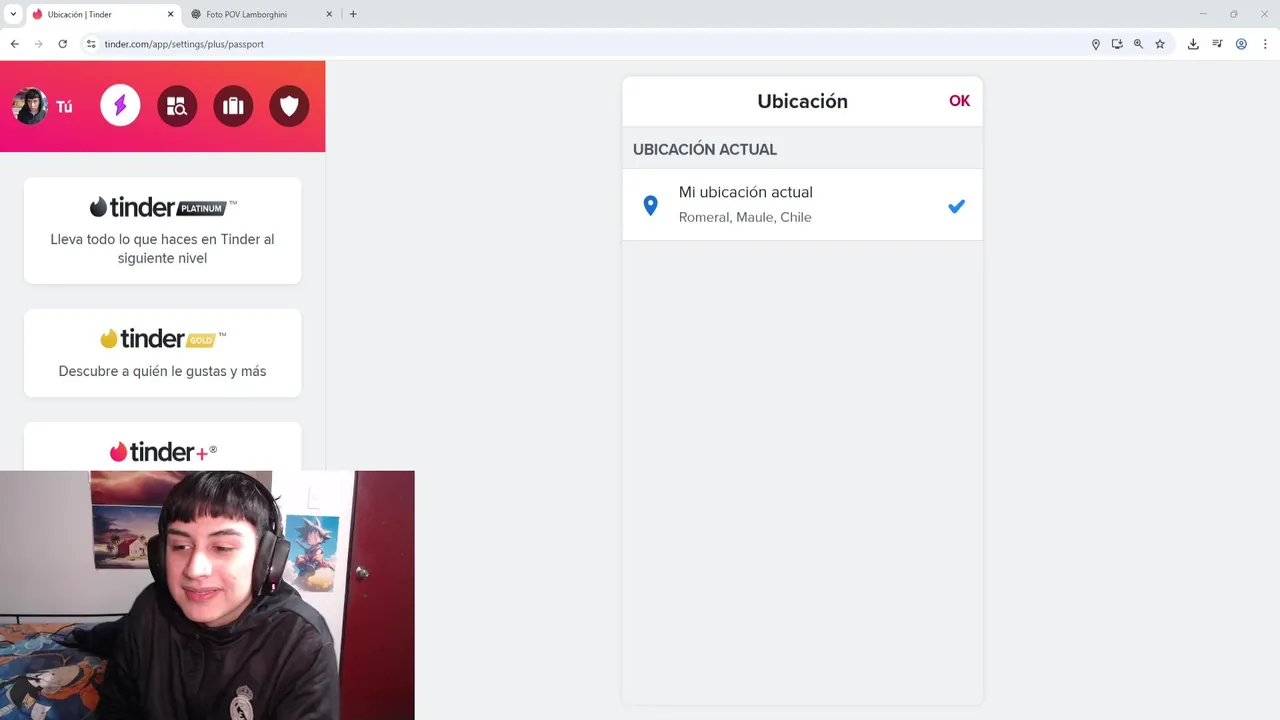Open the Boost lightning icon
This screenshot has height=720, width=1280.
[120, 105]
